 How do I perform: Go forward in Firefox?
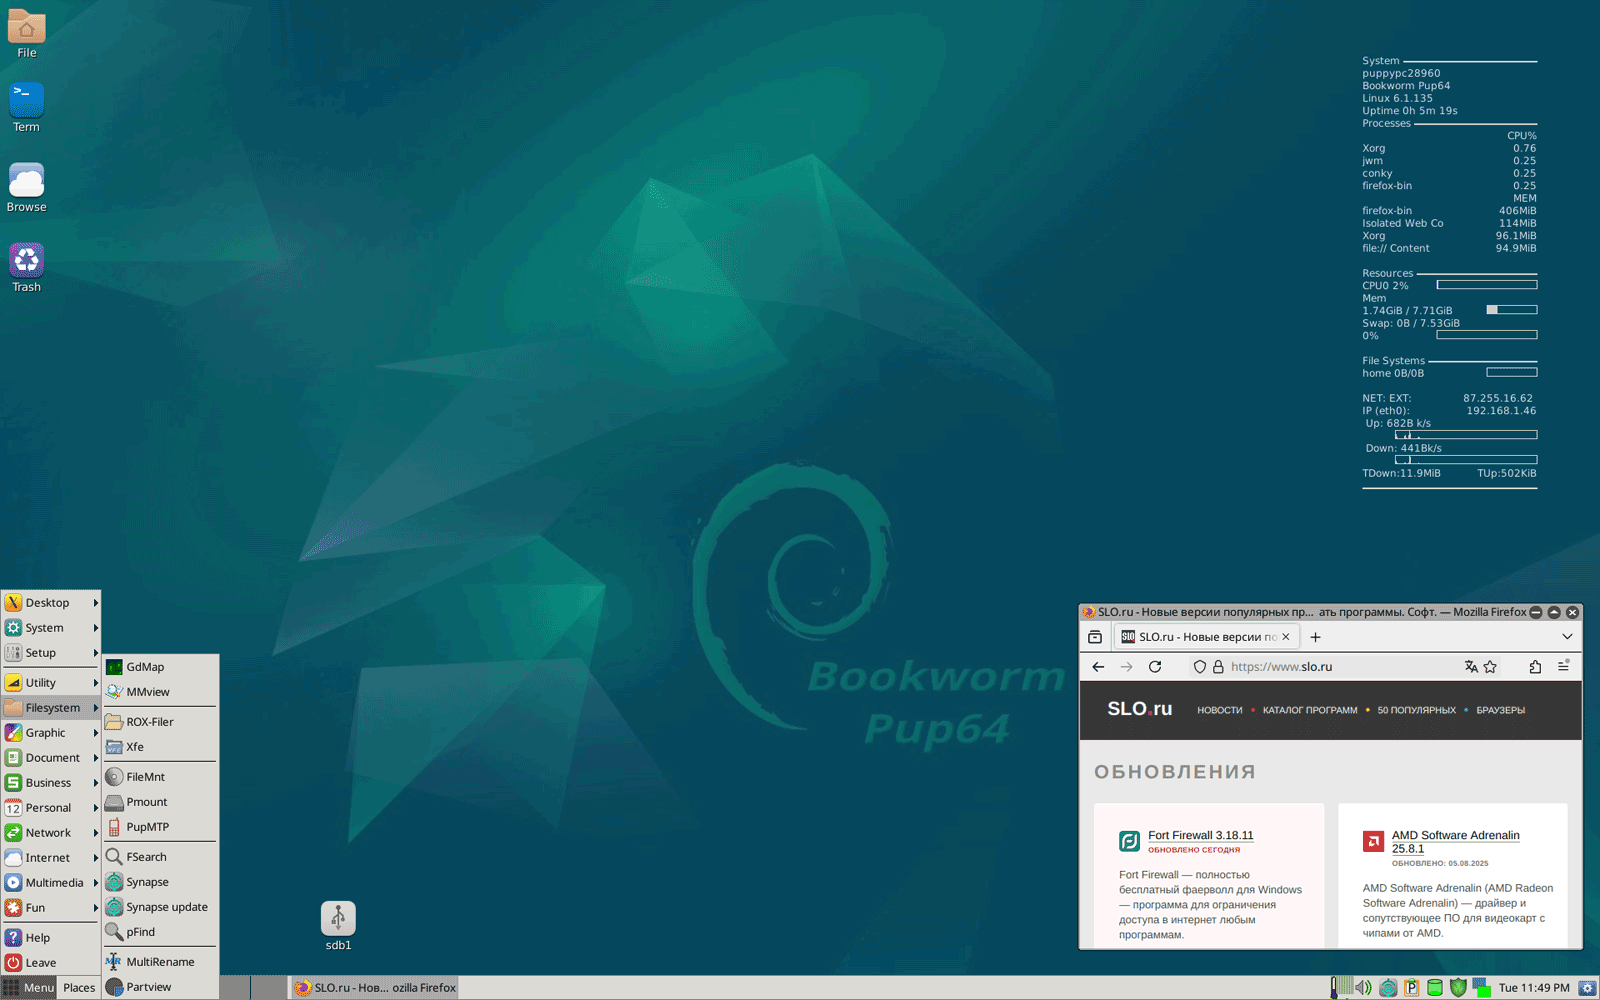(x=1127, y=667)
